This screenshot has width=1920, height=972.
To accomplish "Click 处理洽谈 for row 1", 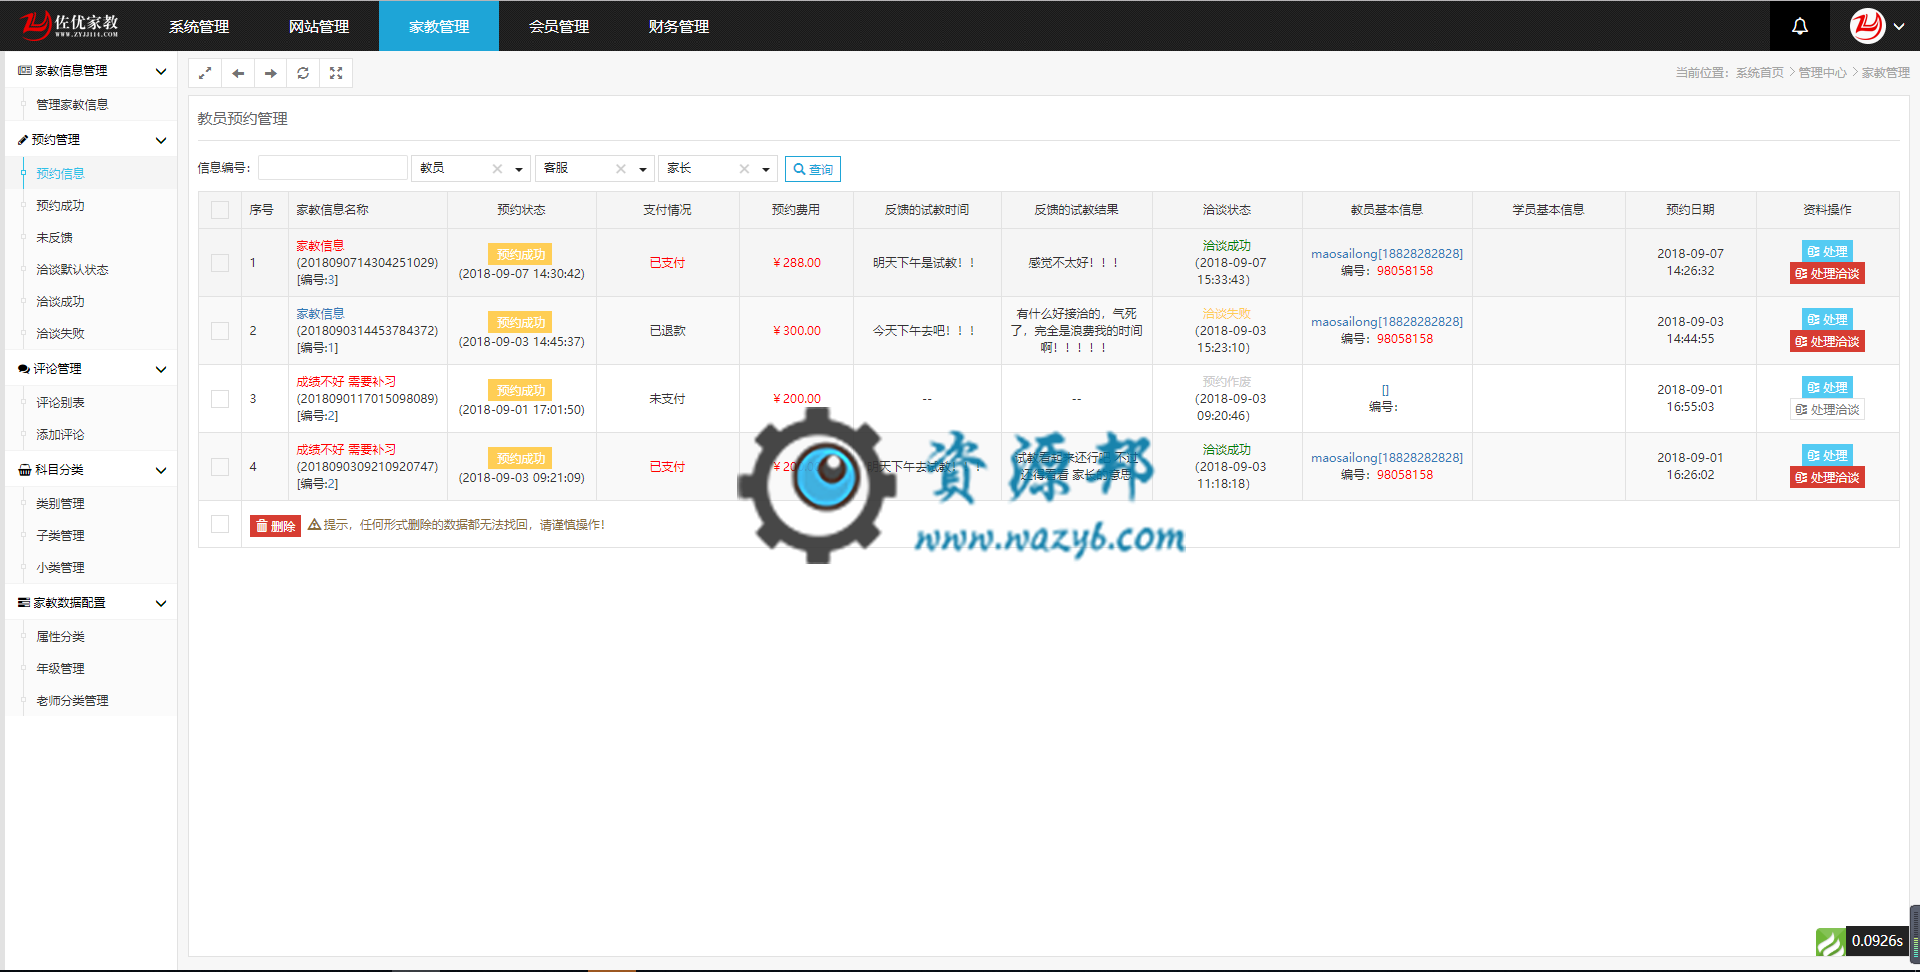I will tap(1827, 274).
